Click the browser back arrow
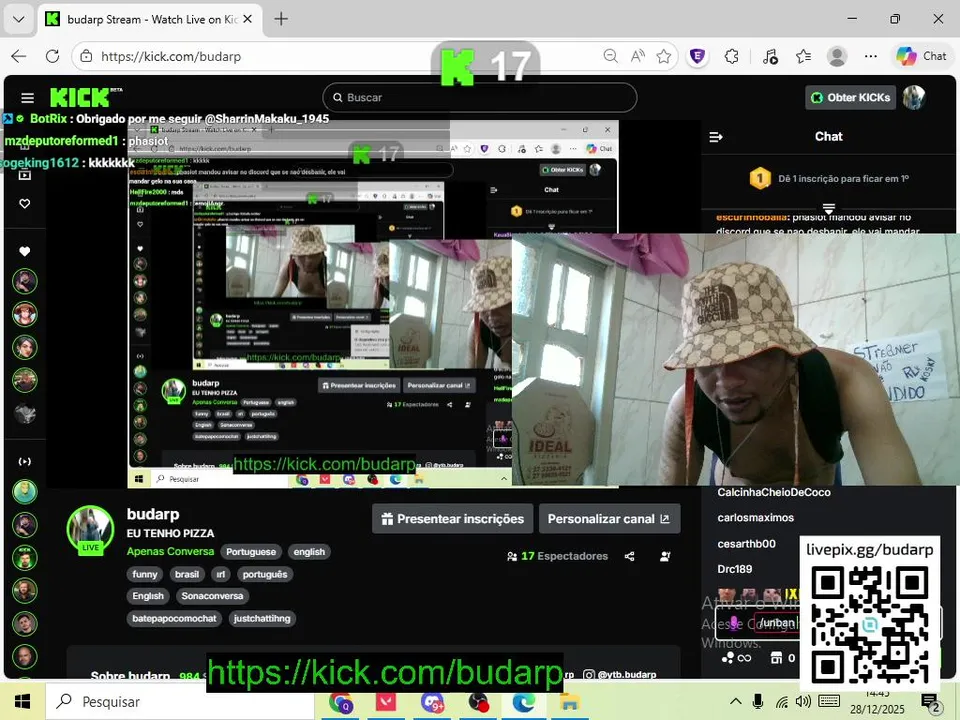960x720 pixels. [x=19, y=56]
